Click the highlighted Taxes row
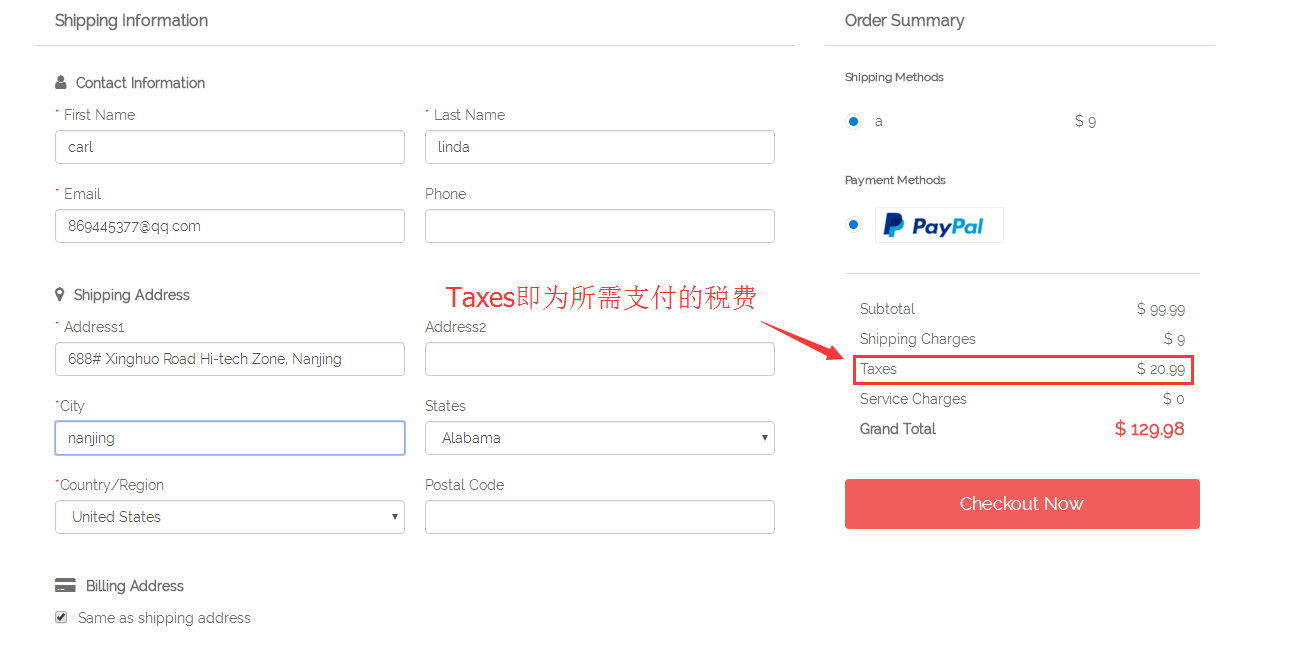1304x654 pixels. point(1023,369)
